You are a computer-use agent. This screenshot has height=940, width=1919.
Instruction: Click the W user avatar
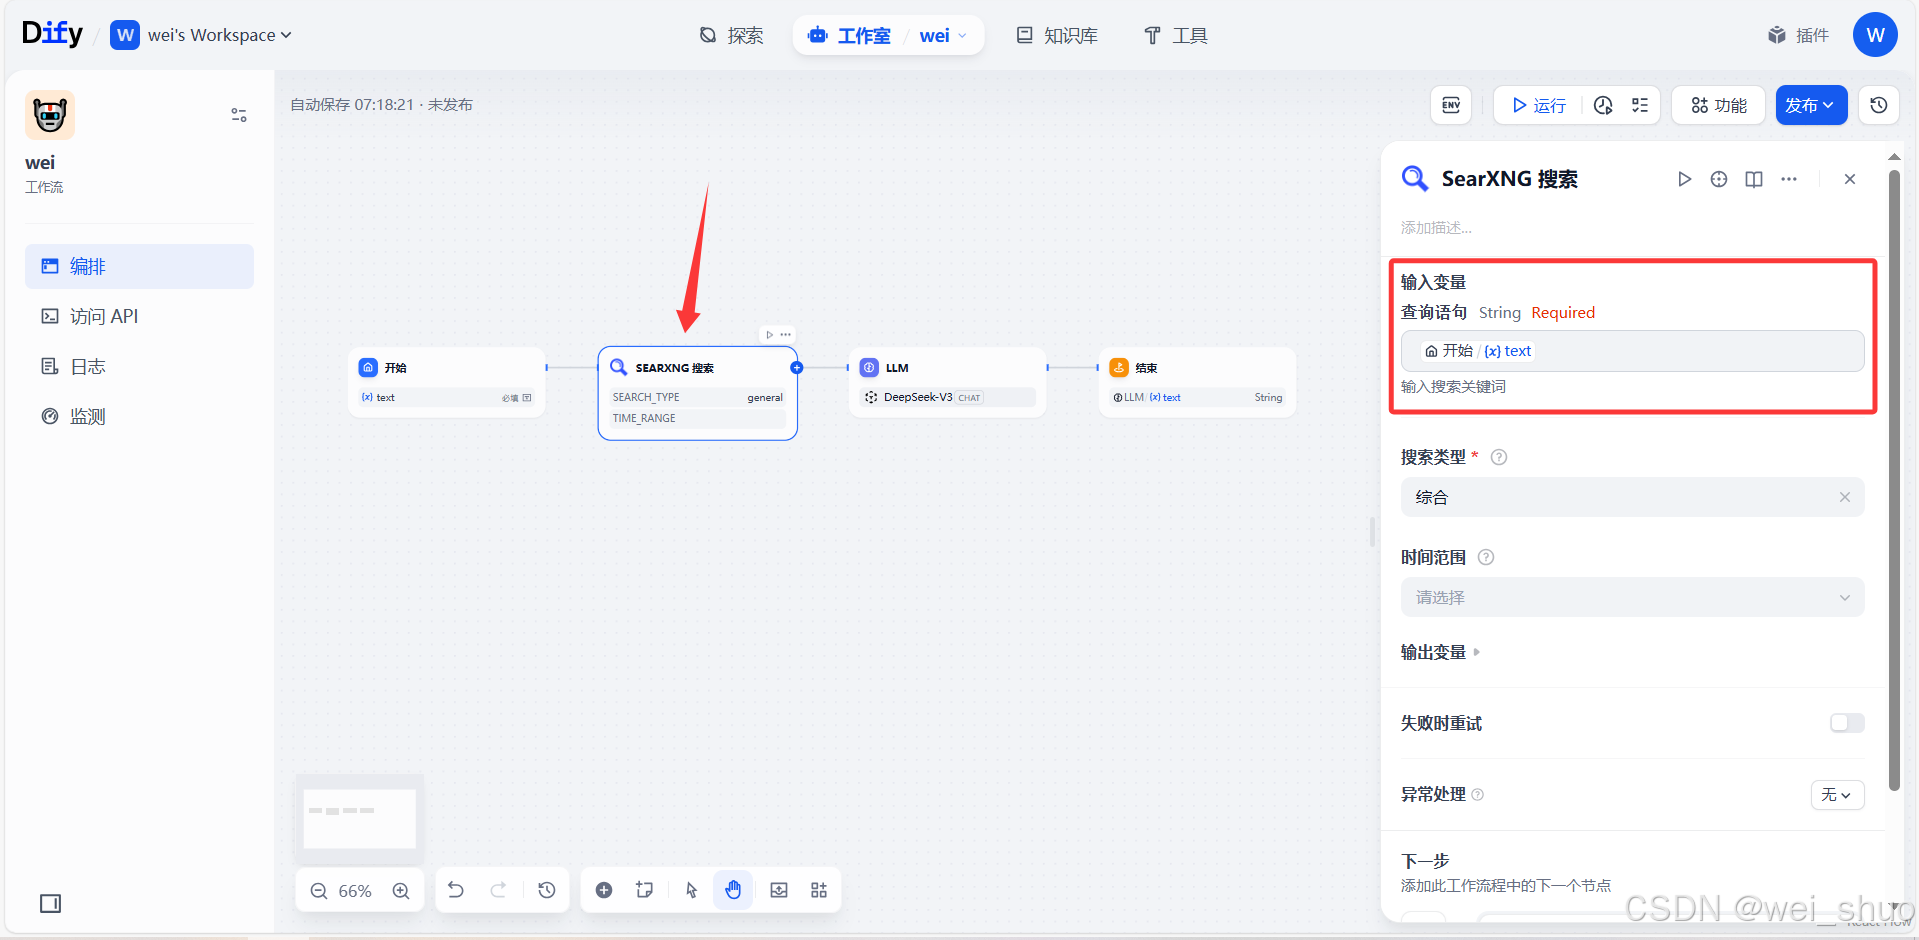pyautogui.click(x=1875, y=35)
